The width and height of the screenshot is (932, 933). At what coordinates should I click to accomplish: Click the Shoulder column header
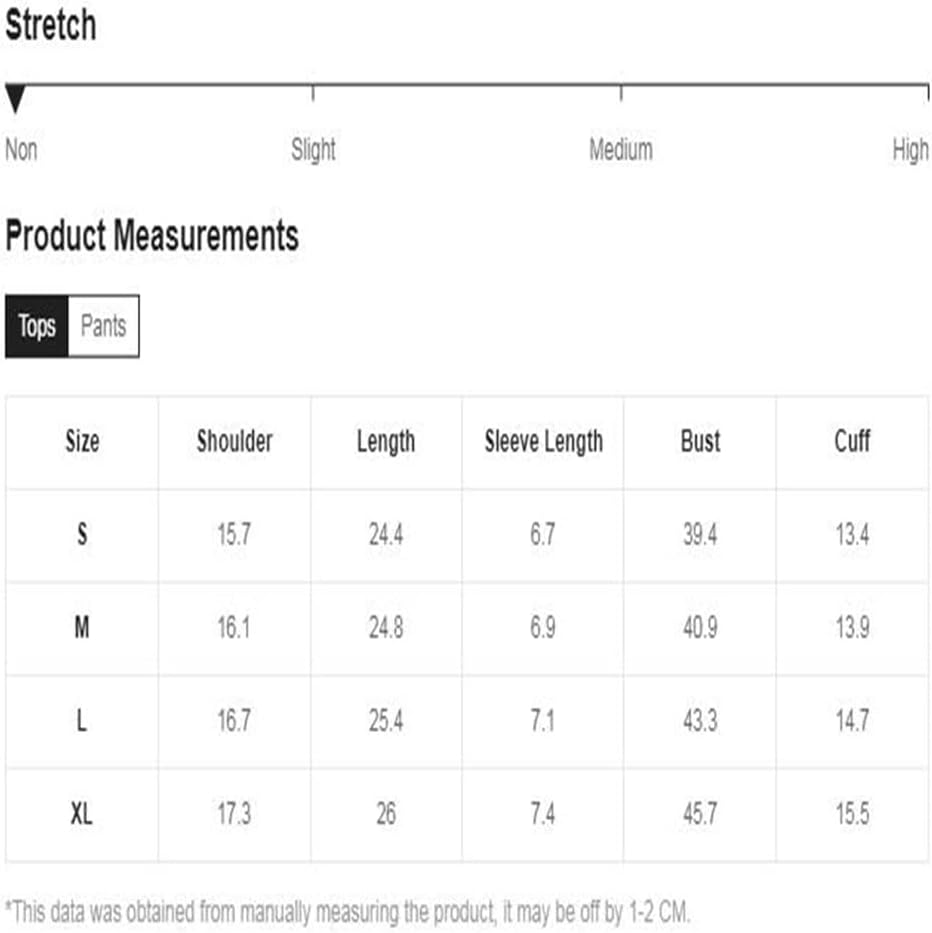234,442
